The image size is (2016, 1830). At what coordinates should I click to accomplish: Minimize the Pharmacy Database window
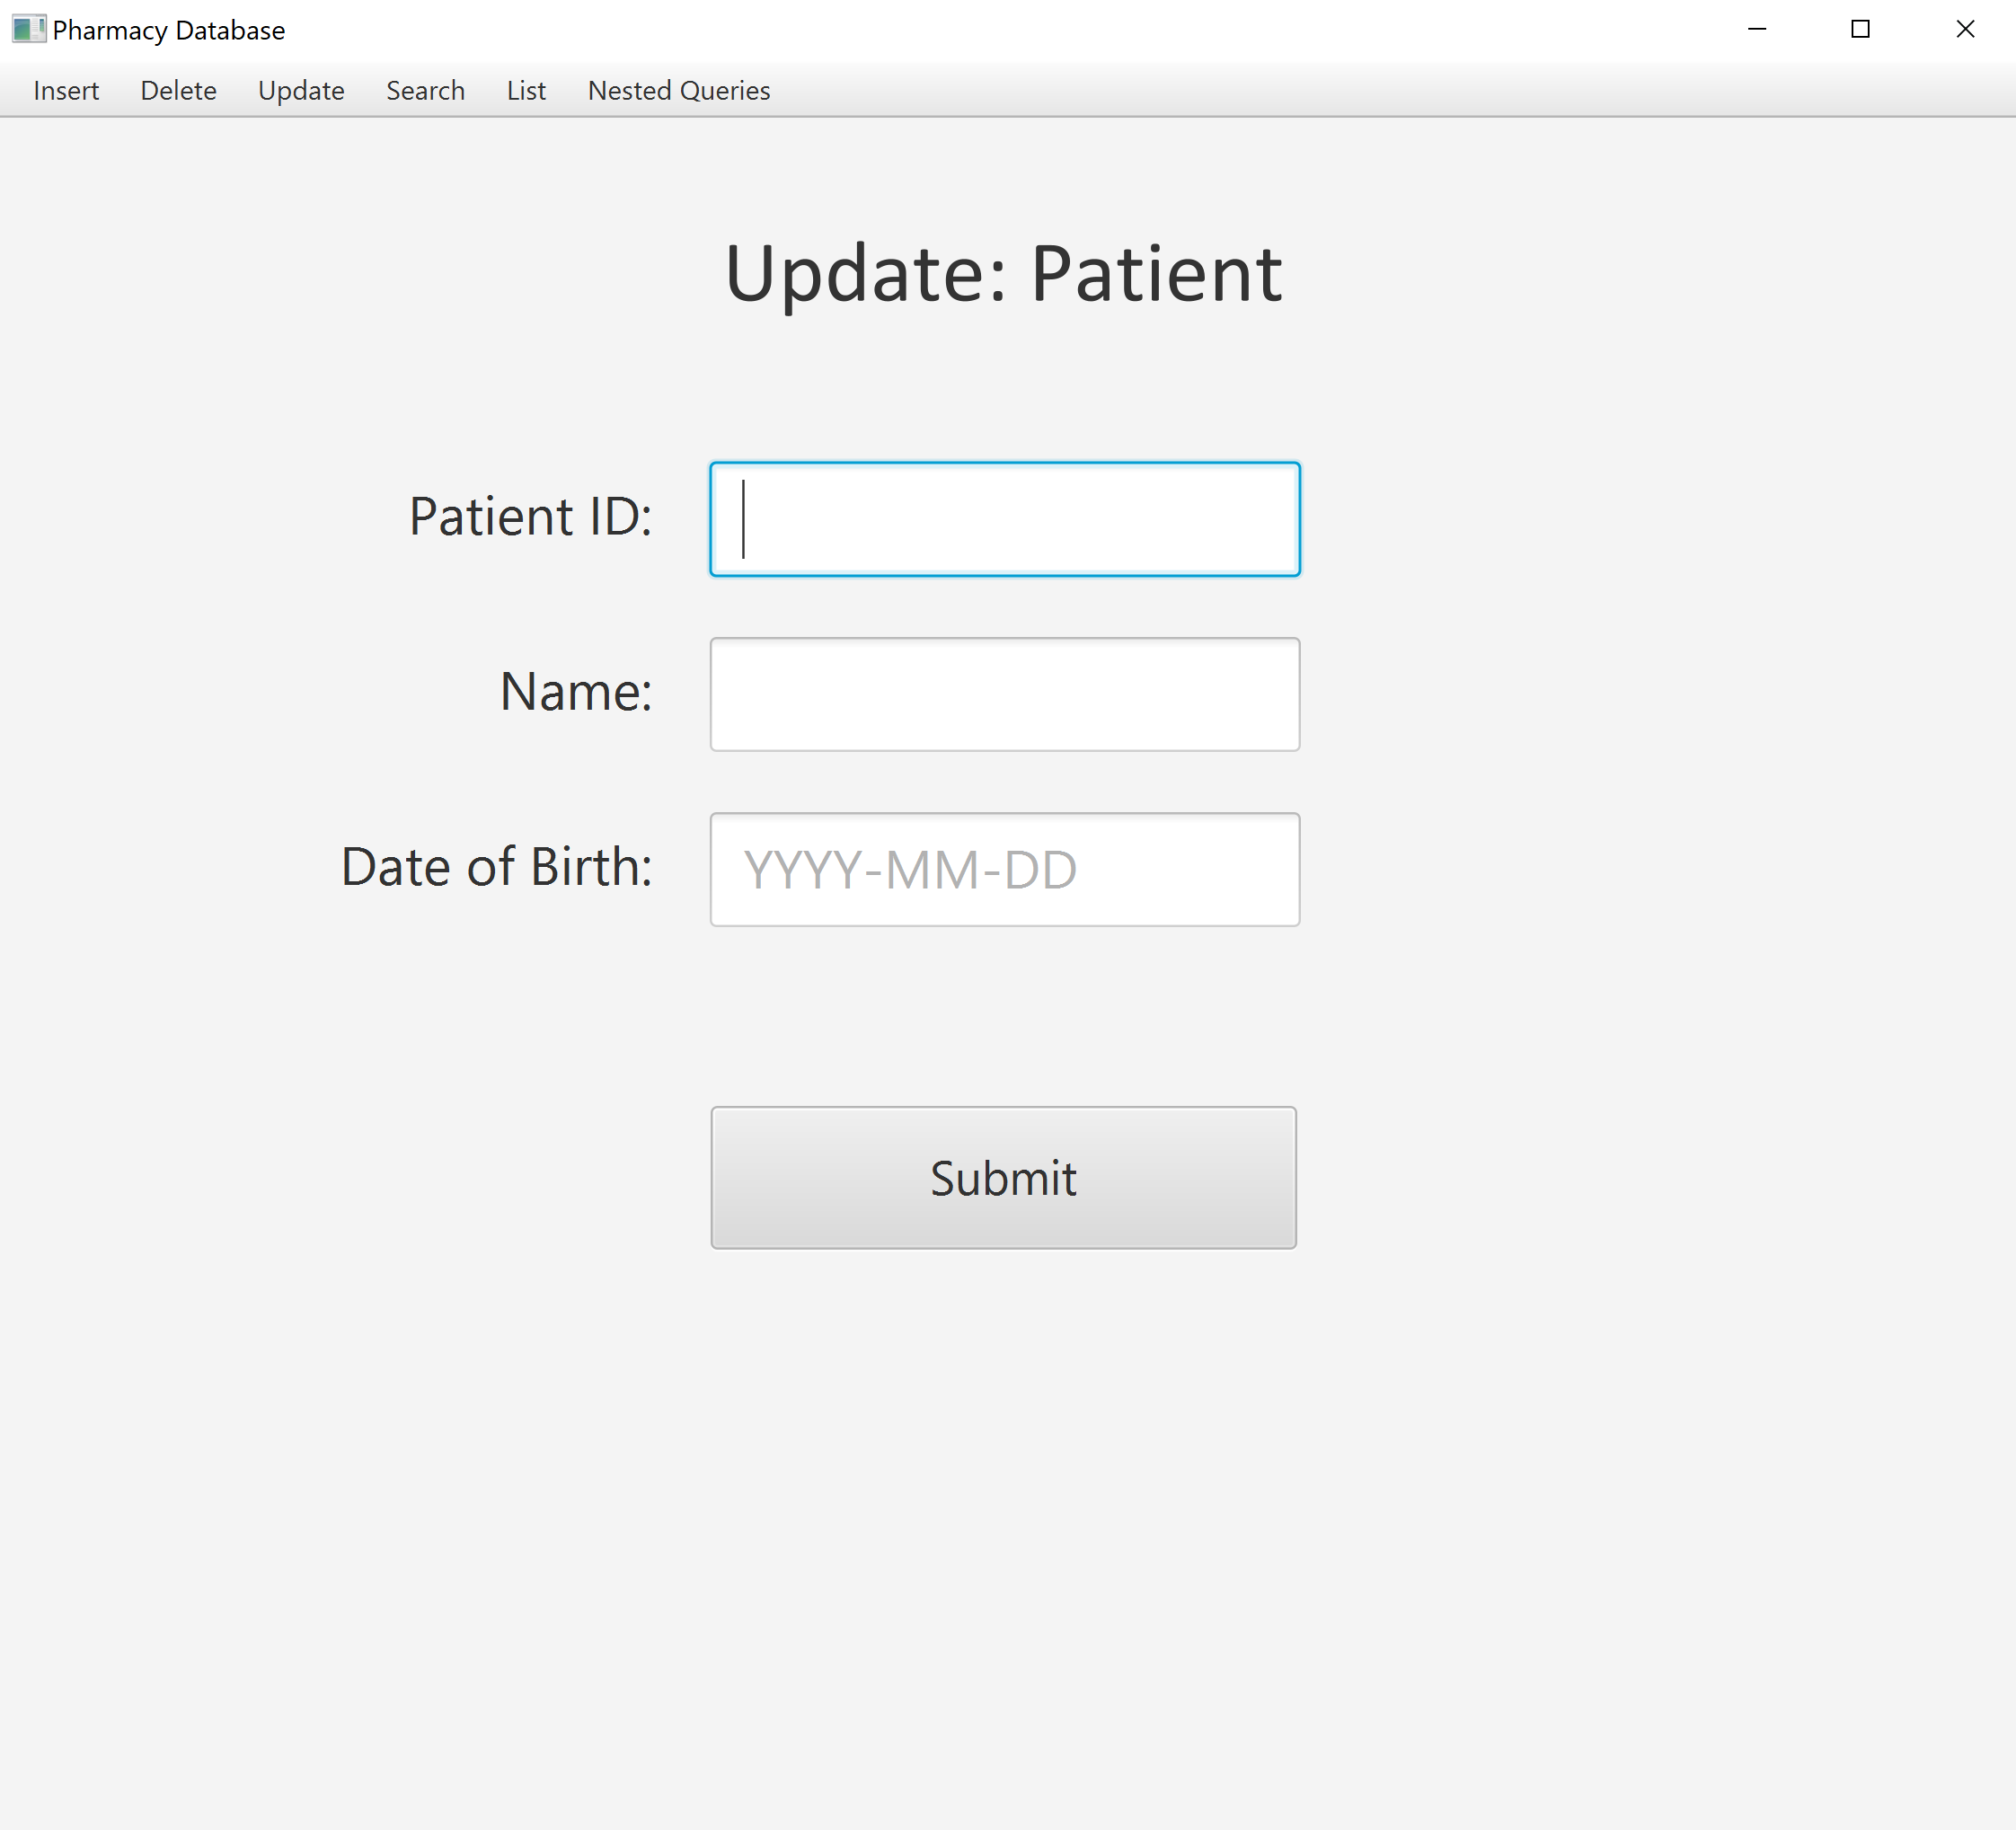pos(1757,29)
